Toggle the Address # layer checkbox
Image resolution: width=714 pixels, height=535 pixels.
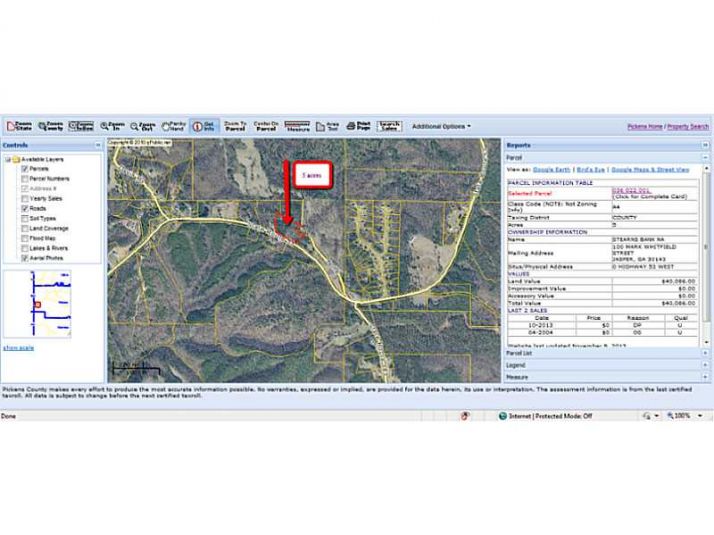[25, 189]
